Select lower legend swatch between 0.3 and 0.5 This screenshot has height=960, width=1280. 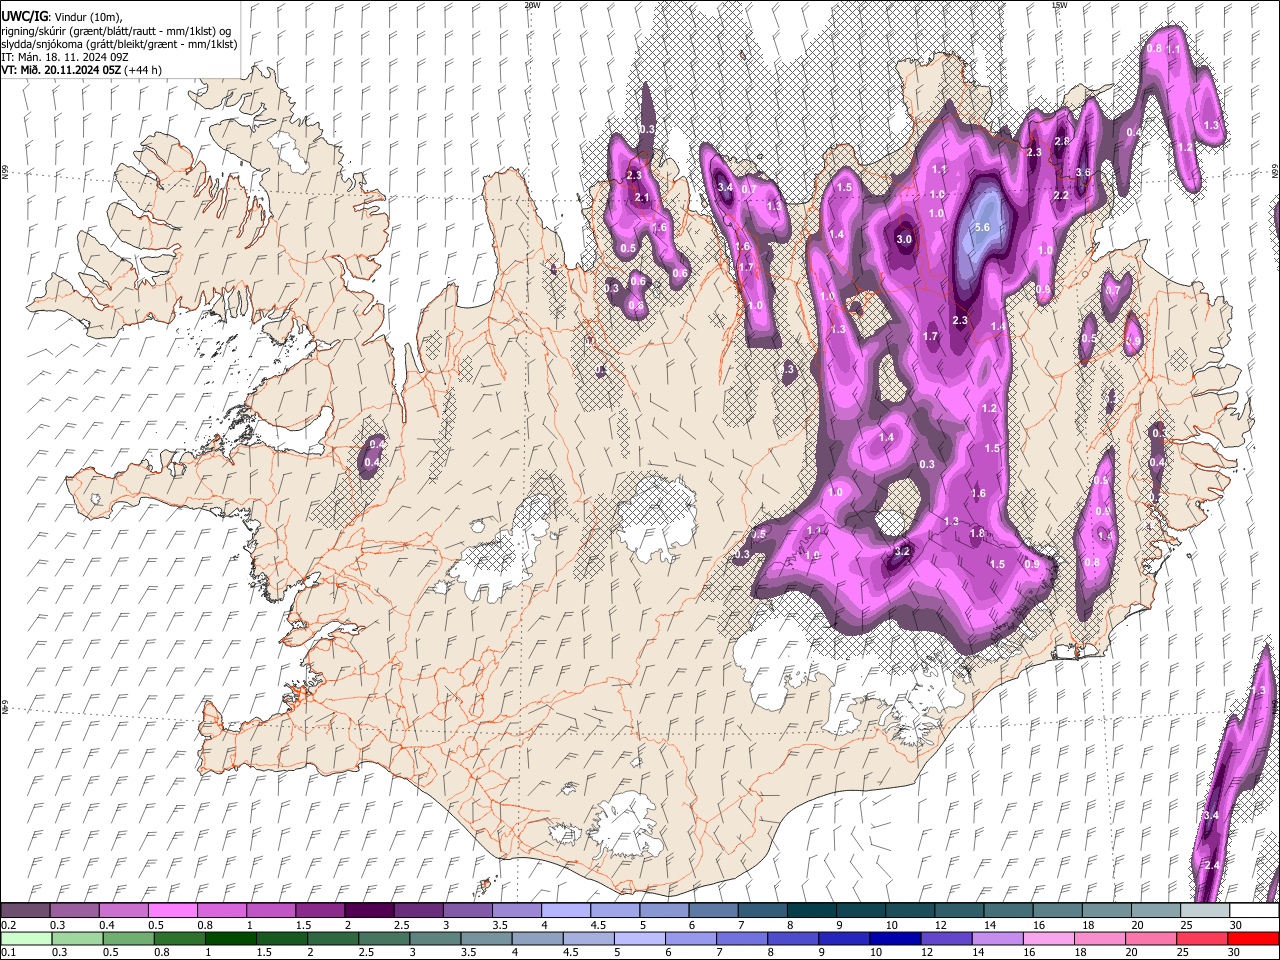tap(77, 938)
